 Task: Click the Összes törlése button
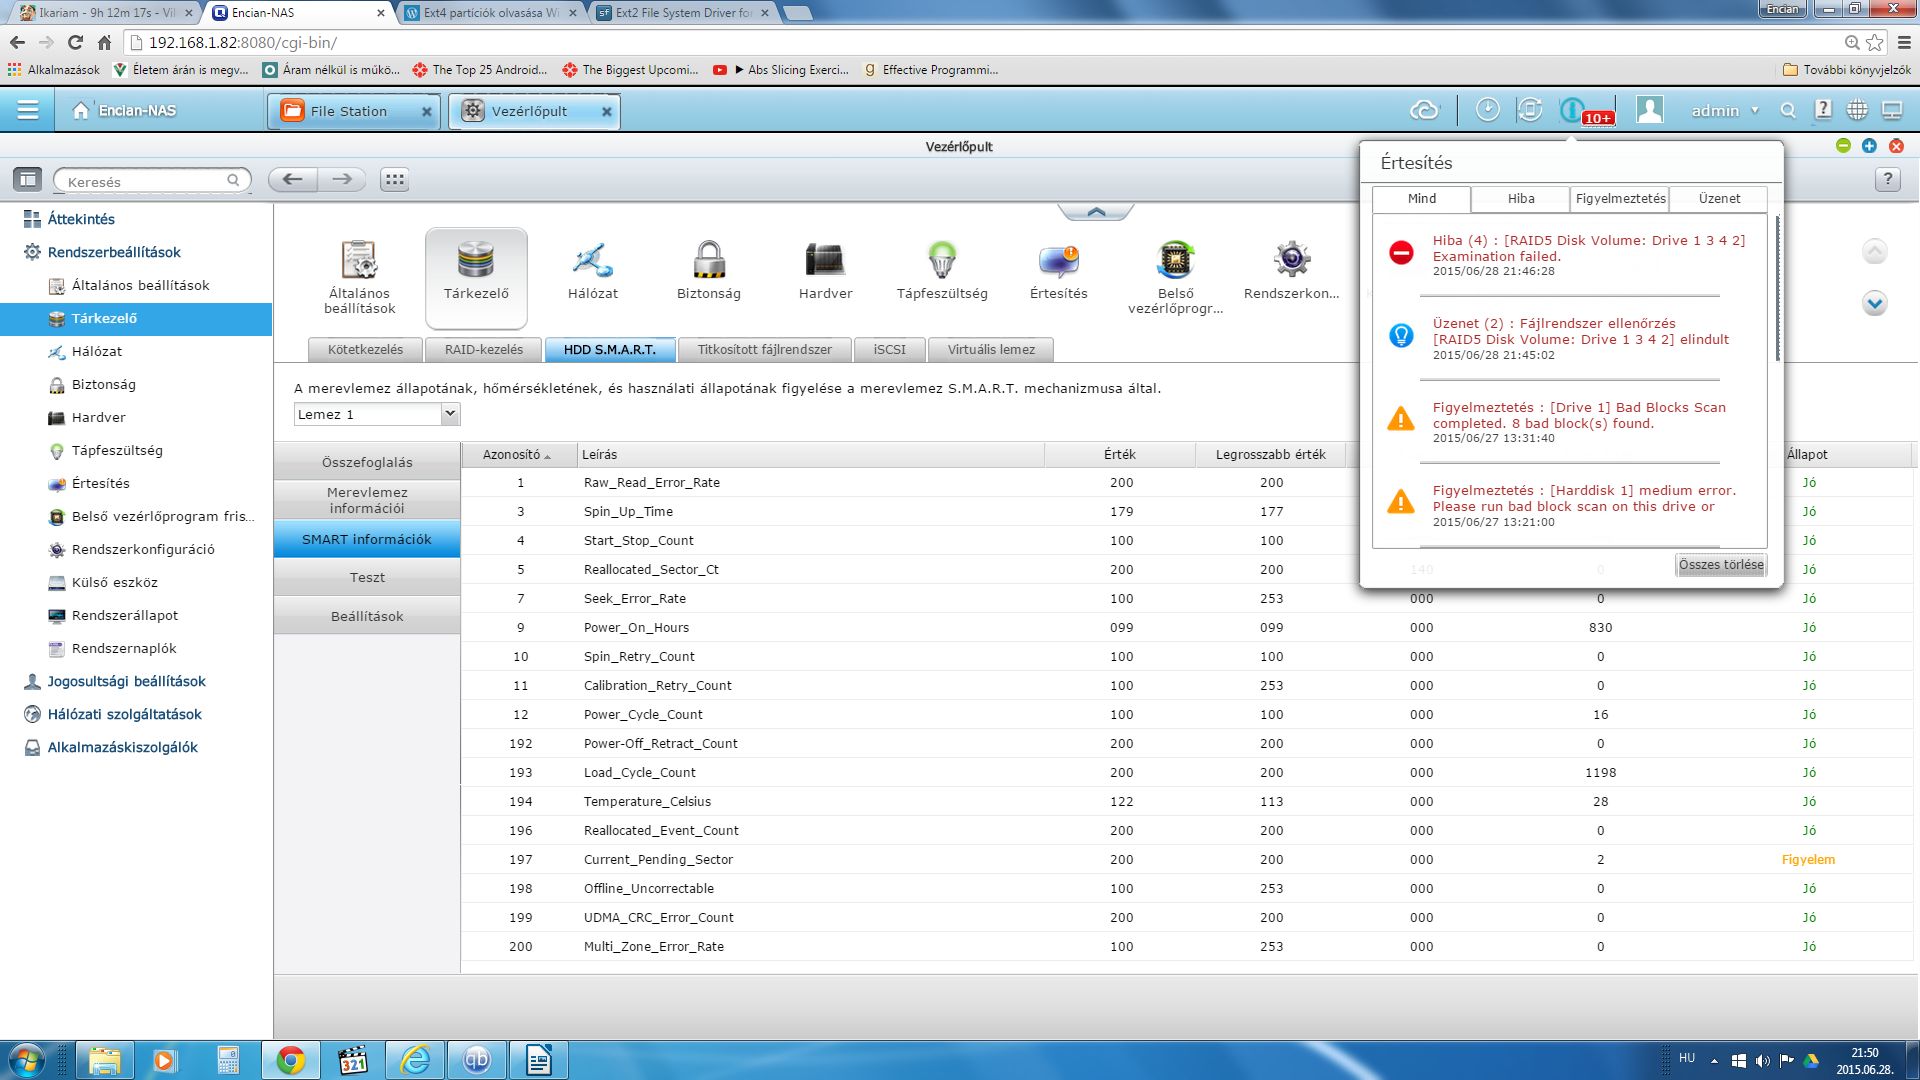[x=1720, y=565]
